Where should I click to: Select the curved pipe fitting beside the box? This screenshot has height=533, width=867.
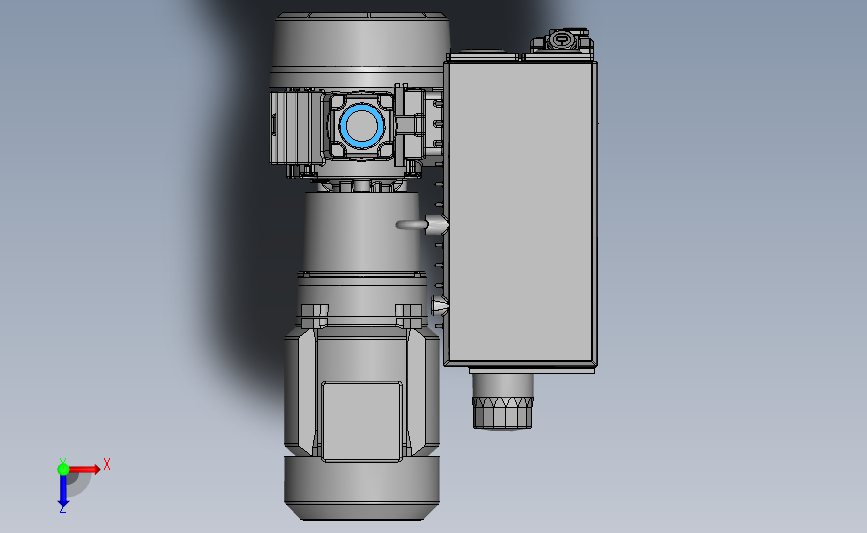pyautogui.click(x=422, y=224)
